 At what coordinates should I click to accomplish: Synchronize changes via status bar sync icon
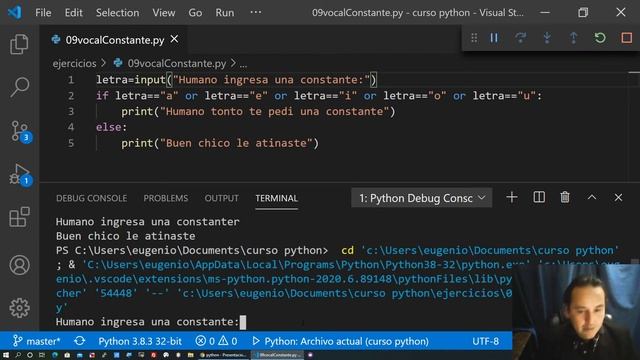click(80, 341)
